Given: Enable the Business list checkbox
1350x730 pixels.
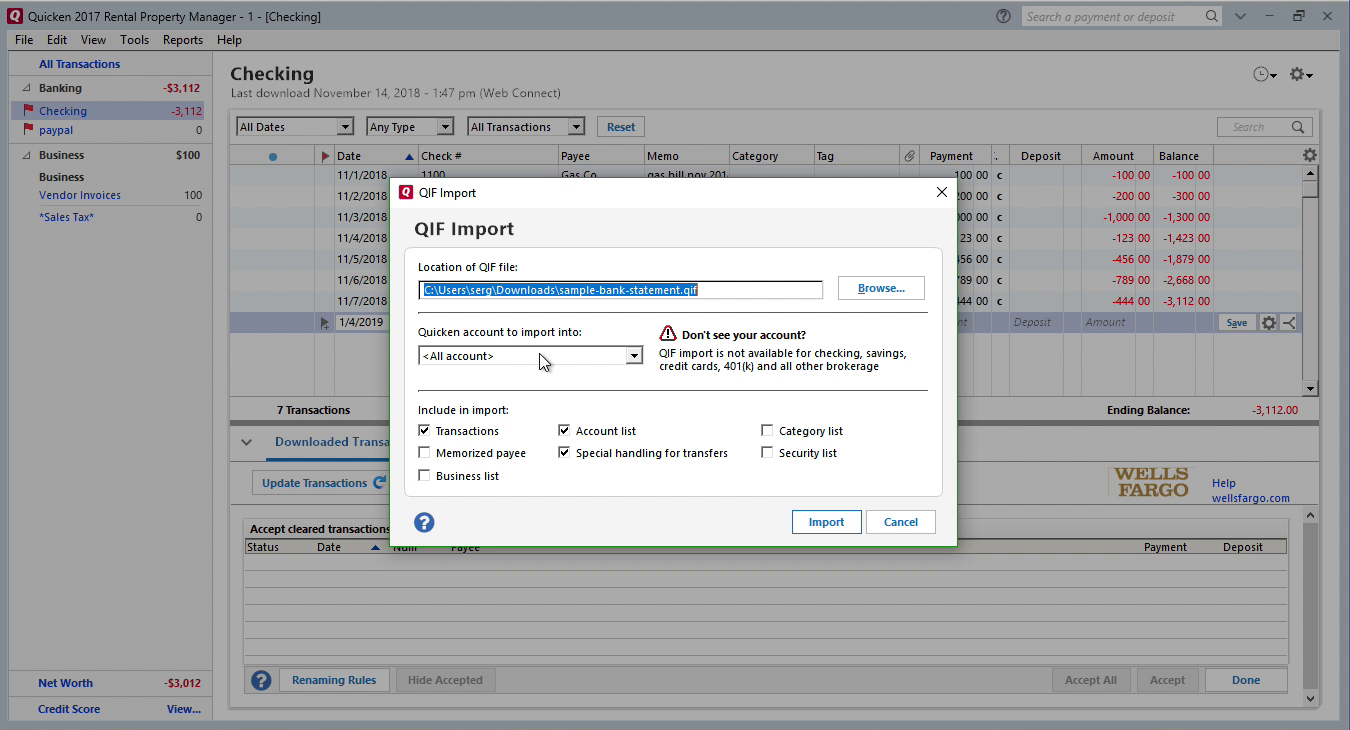Looking at the screenshot, I should (425, 476).
